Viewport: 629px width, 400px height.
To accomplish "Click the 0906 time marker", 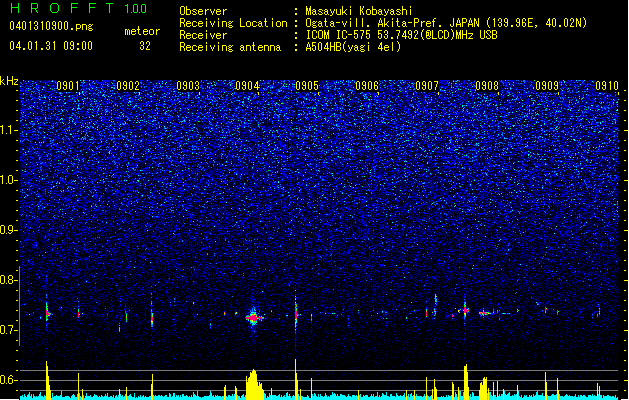I will click(367, 86).
